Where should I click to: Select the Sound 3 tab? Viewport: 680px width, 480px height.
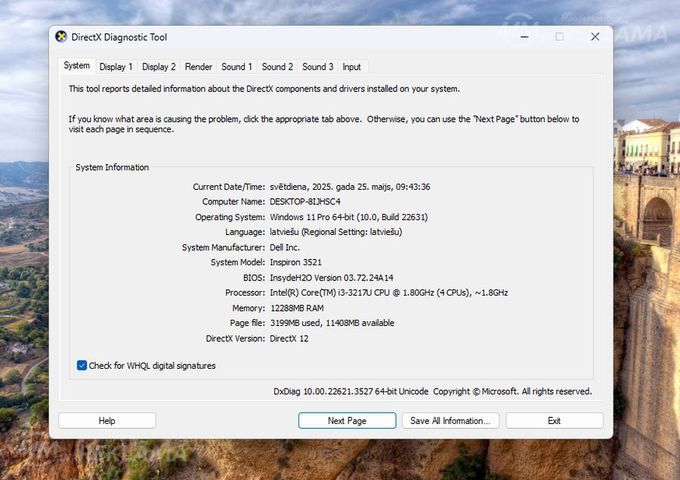click(x=317, y=67)
